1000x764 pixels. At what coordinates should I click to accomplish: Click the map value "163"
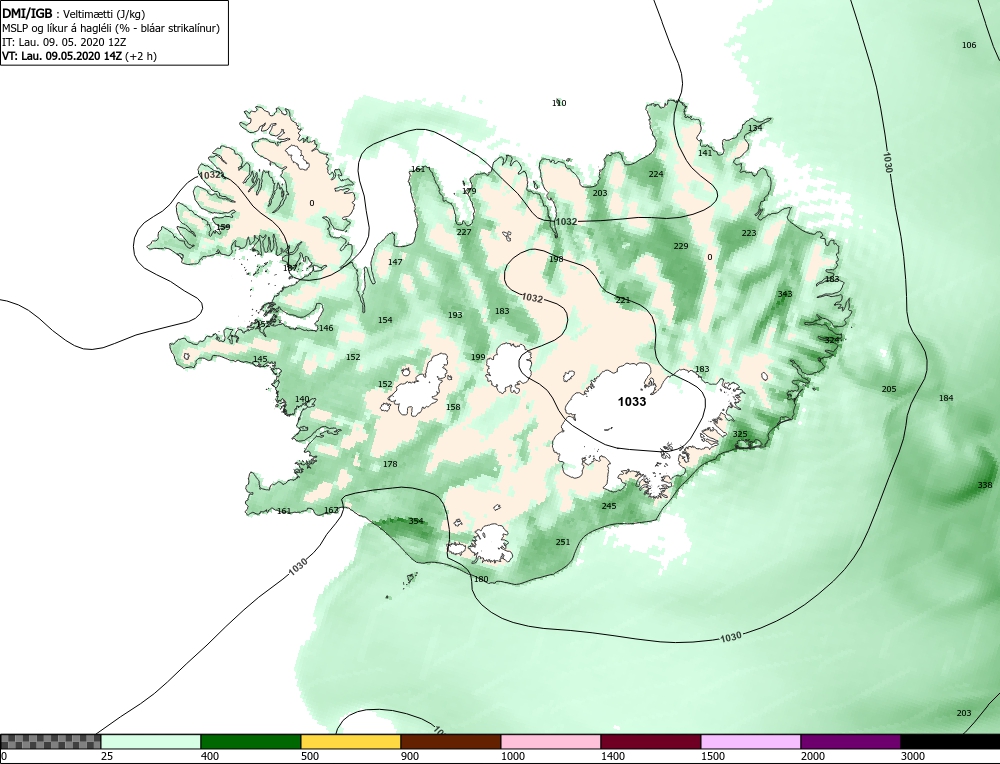[x=332, y=510]
